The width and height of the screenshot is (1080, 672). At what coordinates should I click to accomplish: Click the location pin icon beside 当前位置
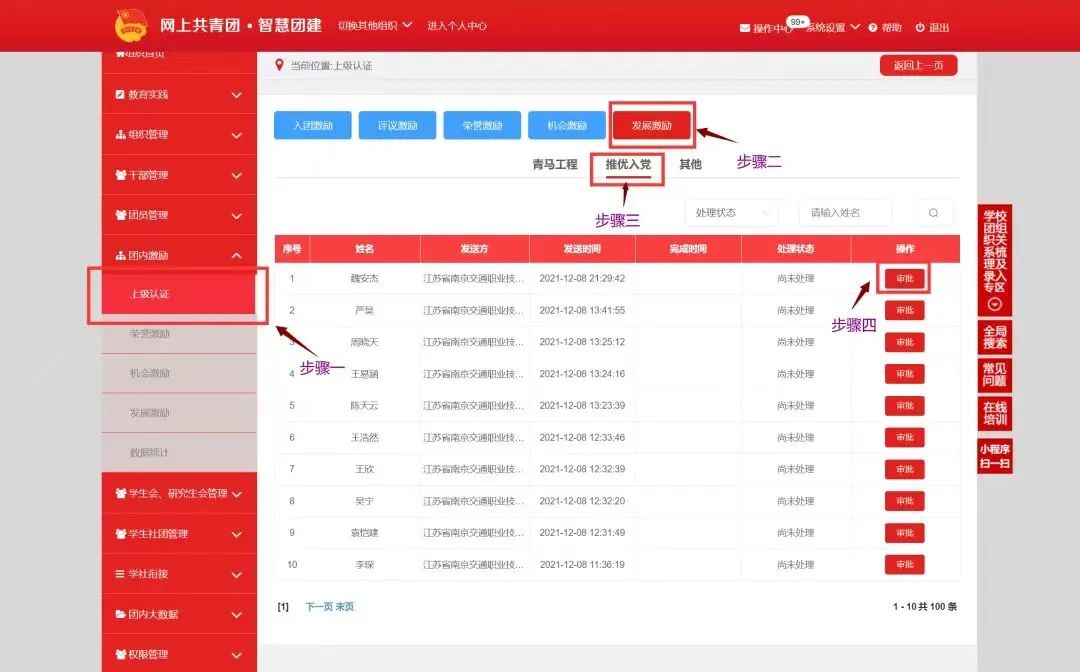point(279,65)
